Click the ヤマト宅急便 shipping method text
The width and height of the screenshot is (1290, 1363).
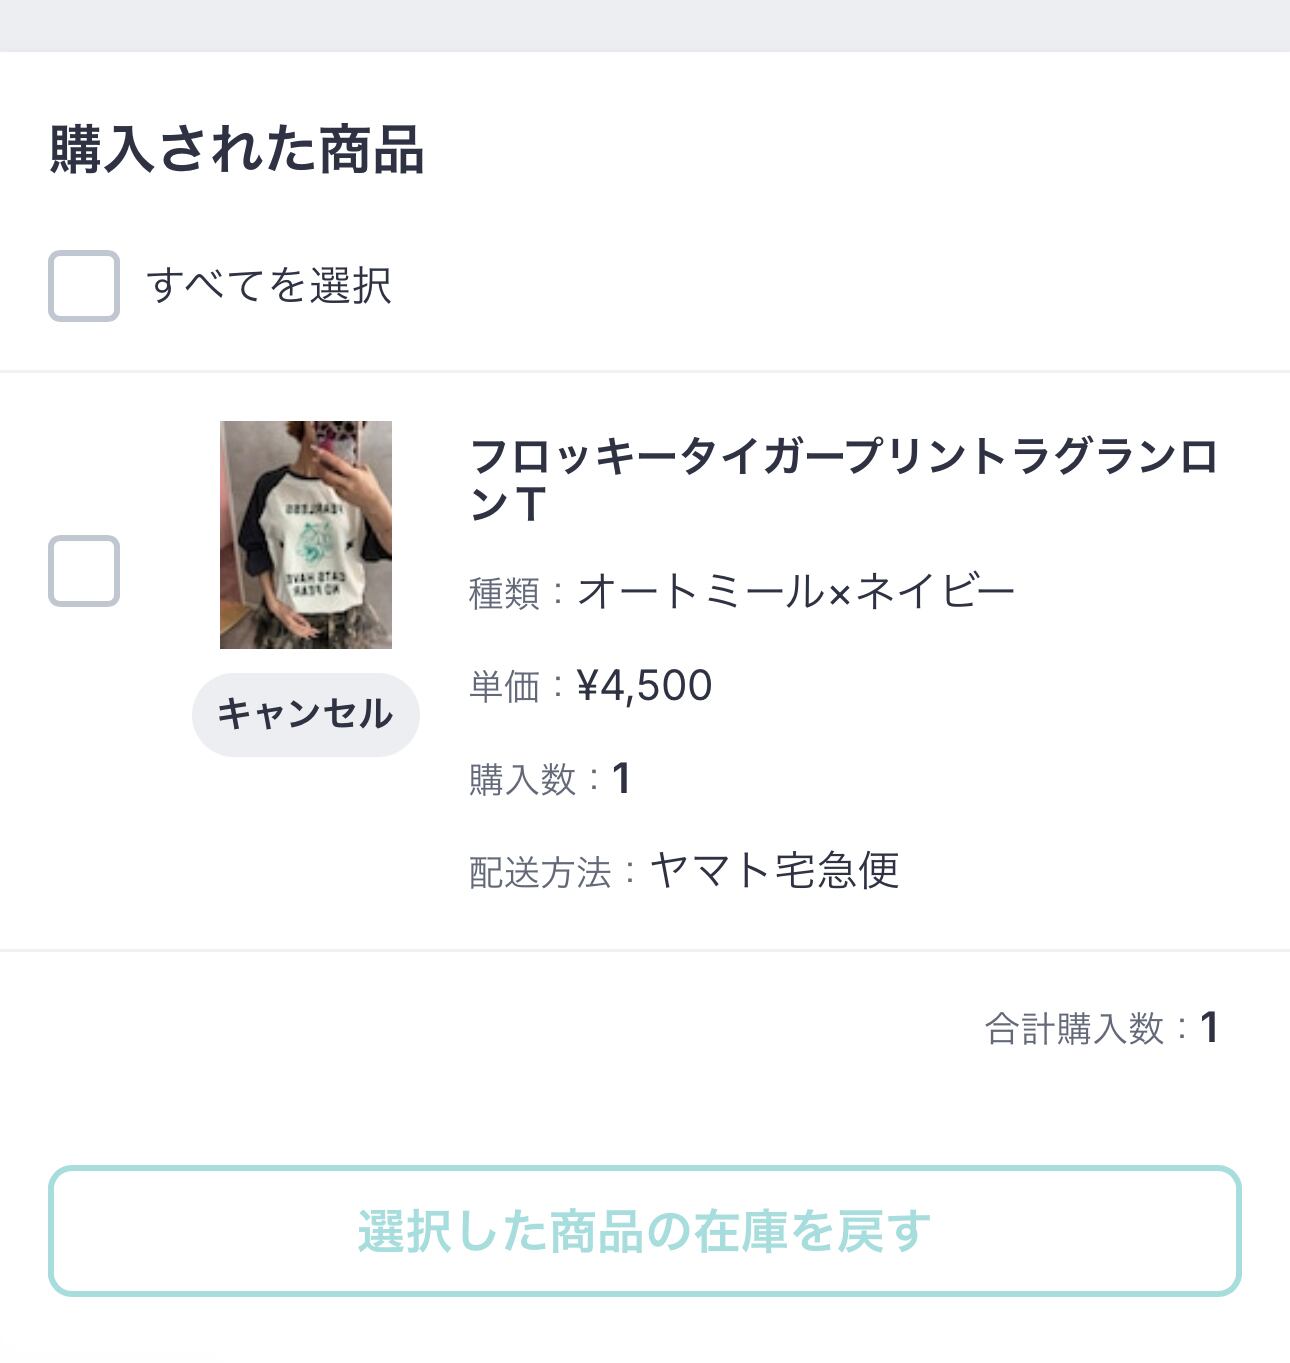coord(774,871)
